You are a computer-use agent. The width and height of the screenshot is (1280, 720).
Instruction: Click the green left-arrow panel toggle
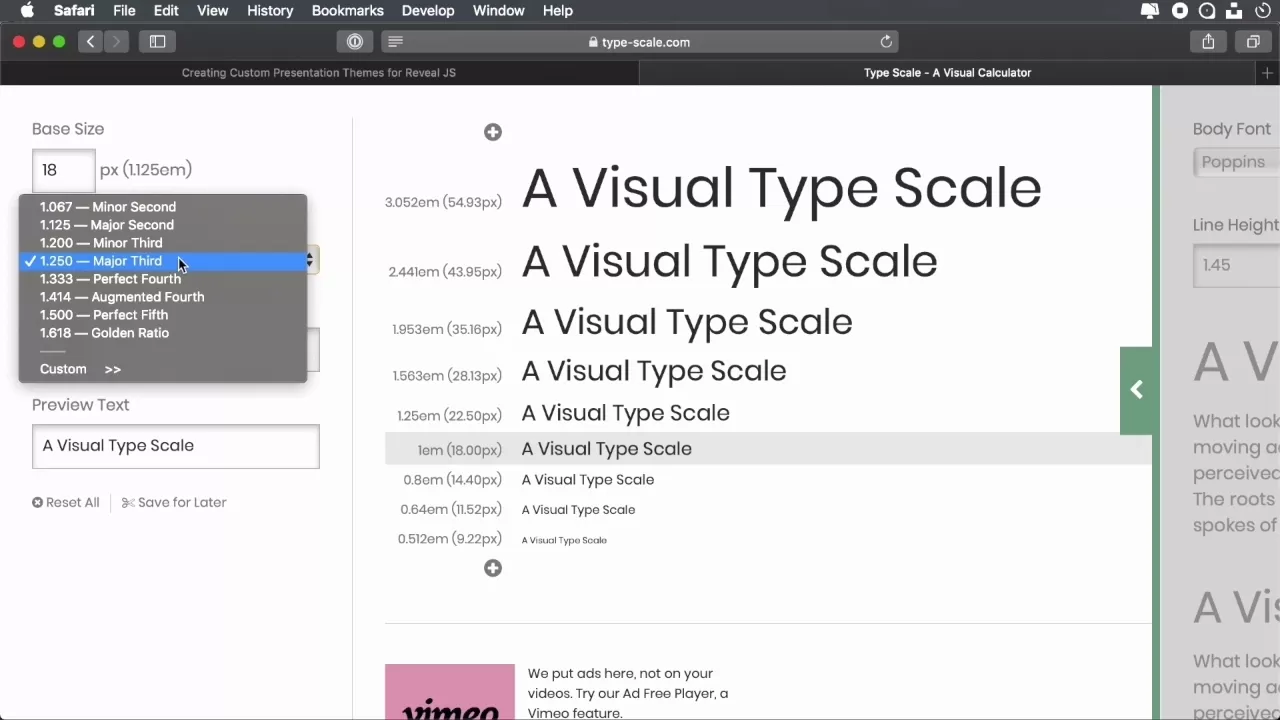1136,390
